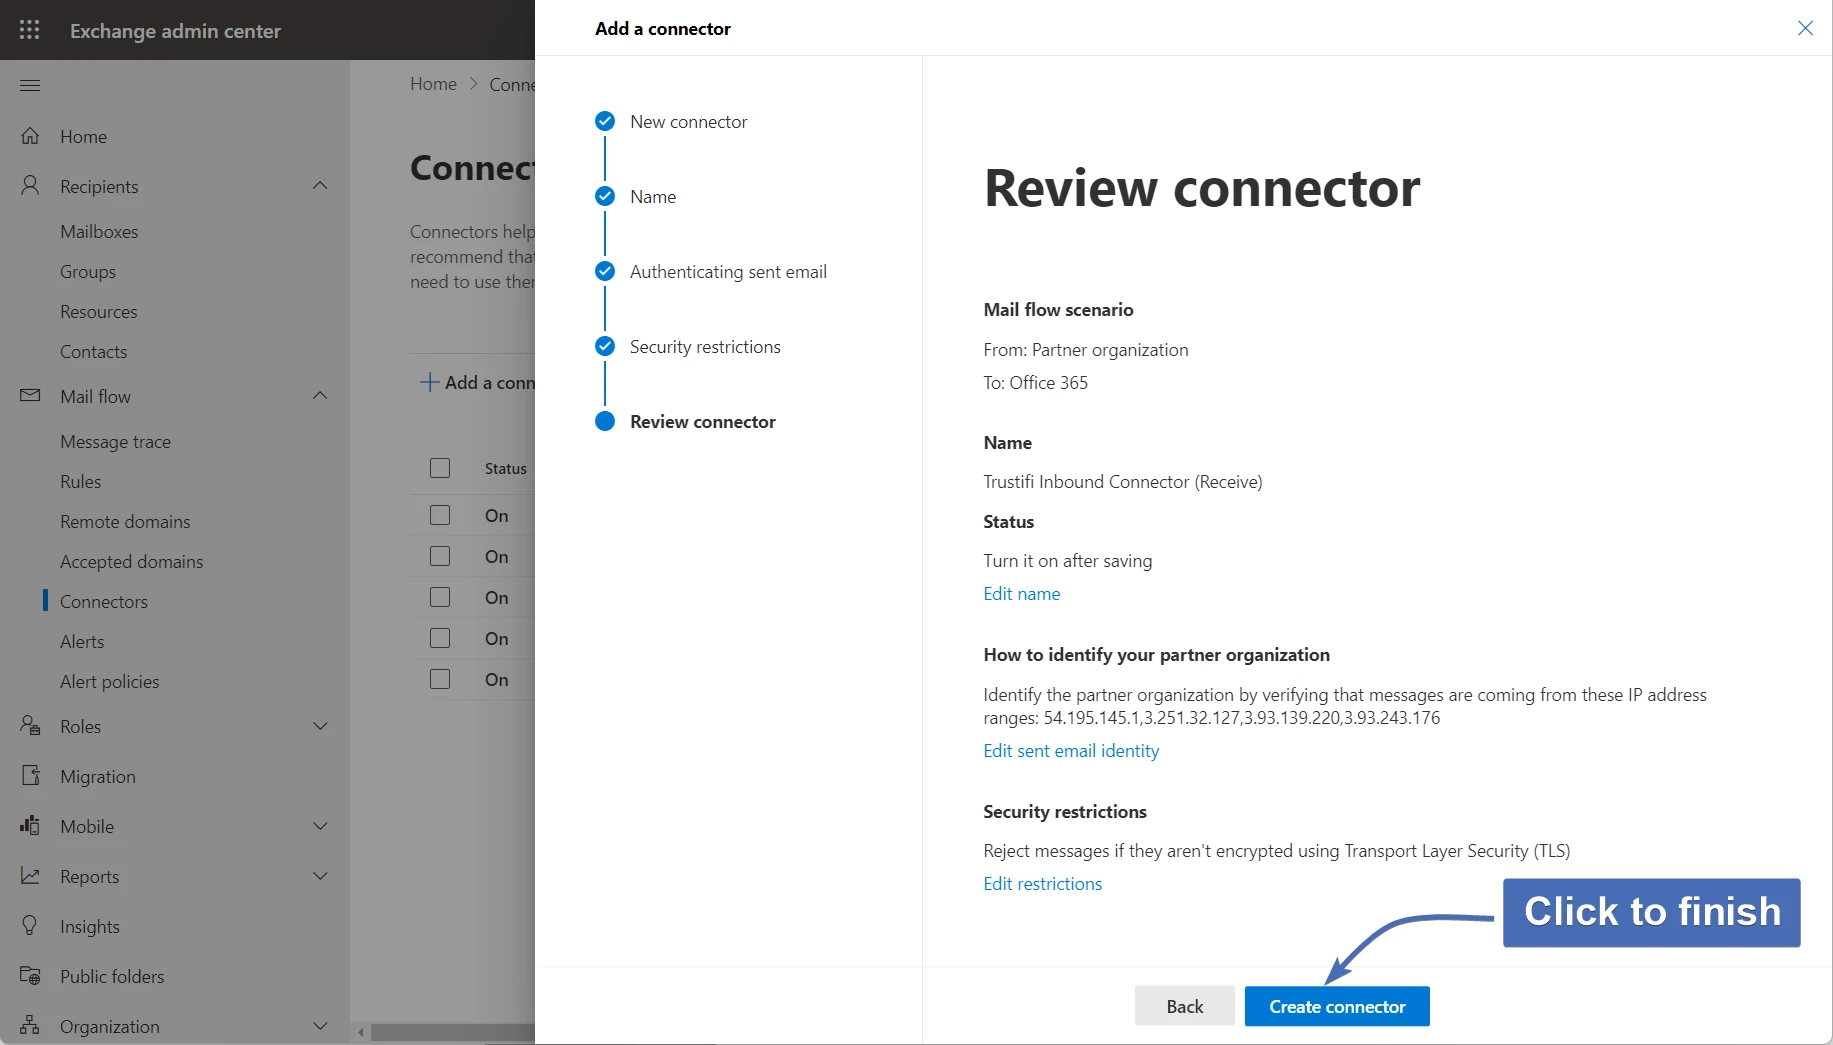Viewport: 1833px width, 1045px height.
Task: Expand the Roles section chevron
Action: [x=320, y=726]
